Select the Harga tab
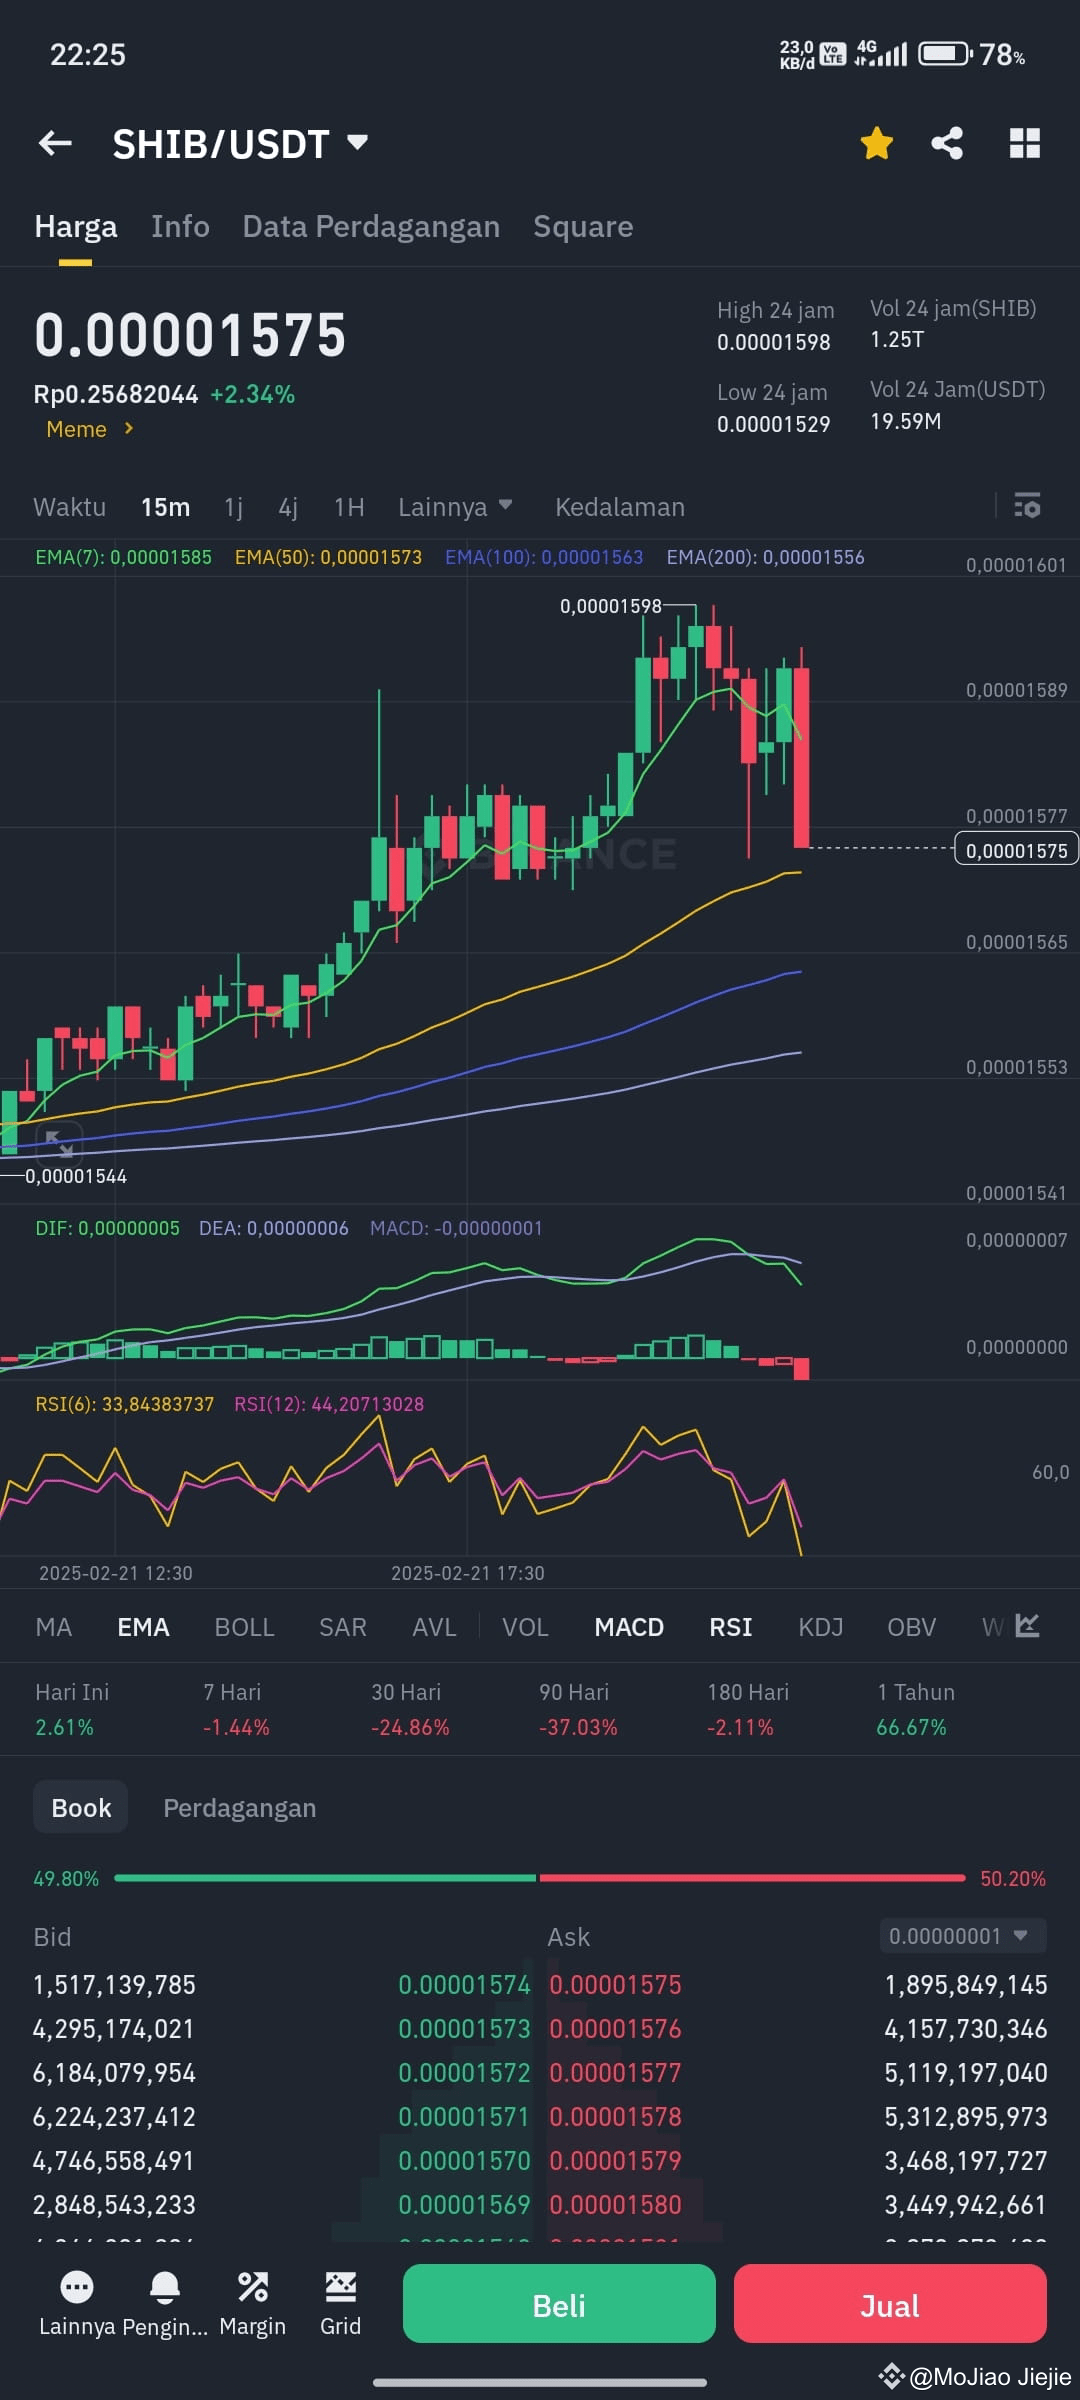Screen dimensions: 1080x2400 point(75,226)
